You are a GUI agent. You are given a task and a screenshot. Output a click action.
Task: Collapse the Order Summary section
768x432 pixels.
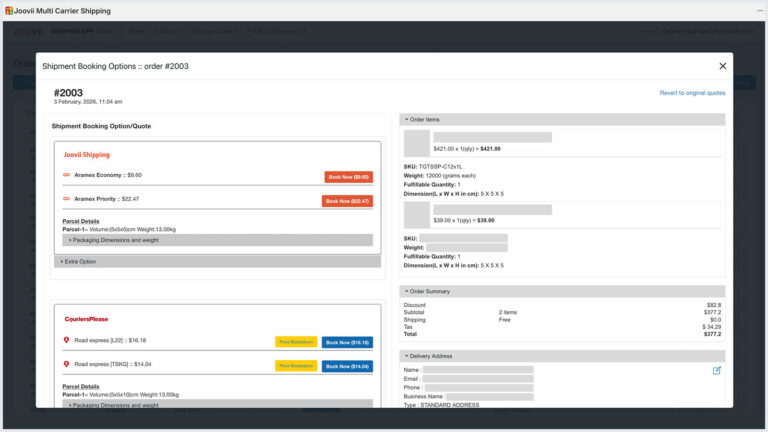(427, 291)
